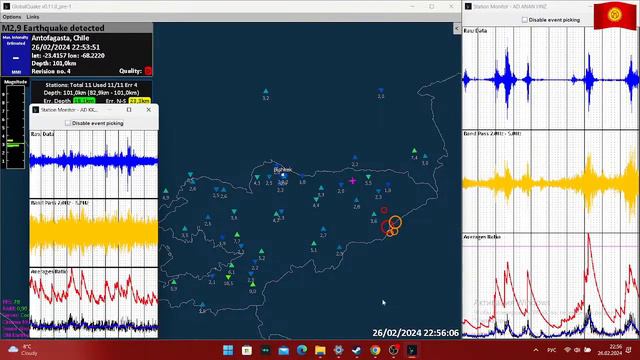
Task: Select the station marker labeled 9,0
Action: 253,284
